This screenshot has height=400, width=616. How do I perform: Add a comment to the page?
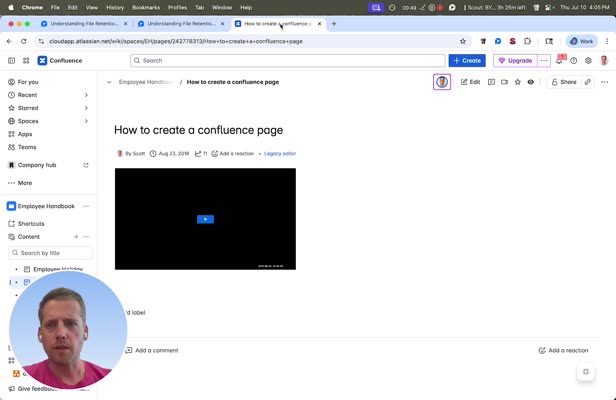tap(152, 350)
